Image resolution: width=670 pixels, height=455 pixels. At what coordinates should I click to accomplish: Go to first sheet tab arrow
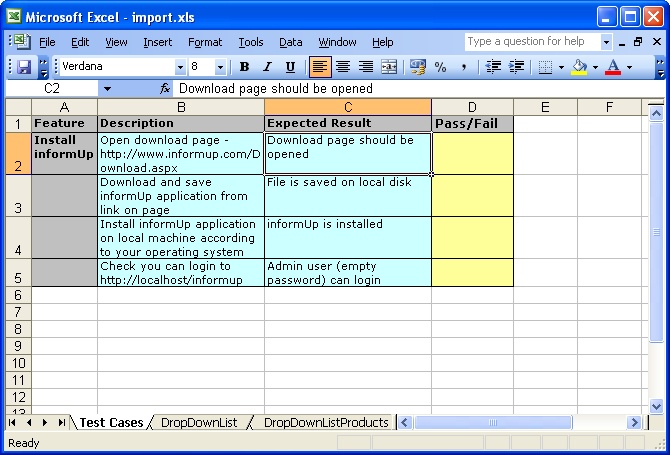(12, 423)
